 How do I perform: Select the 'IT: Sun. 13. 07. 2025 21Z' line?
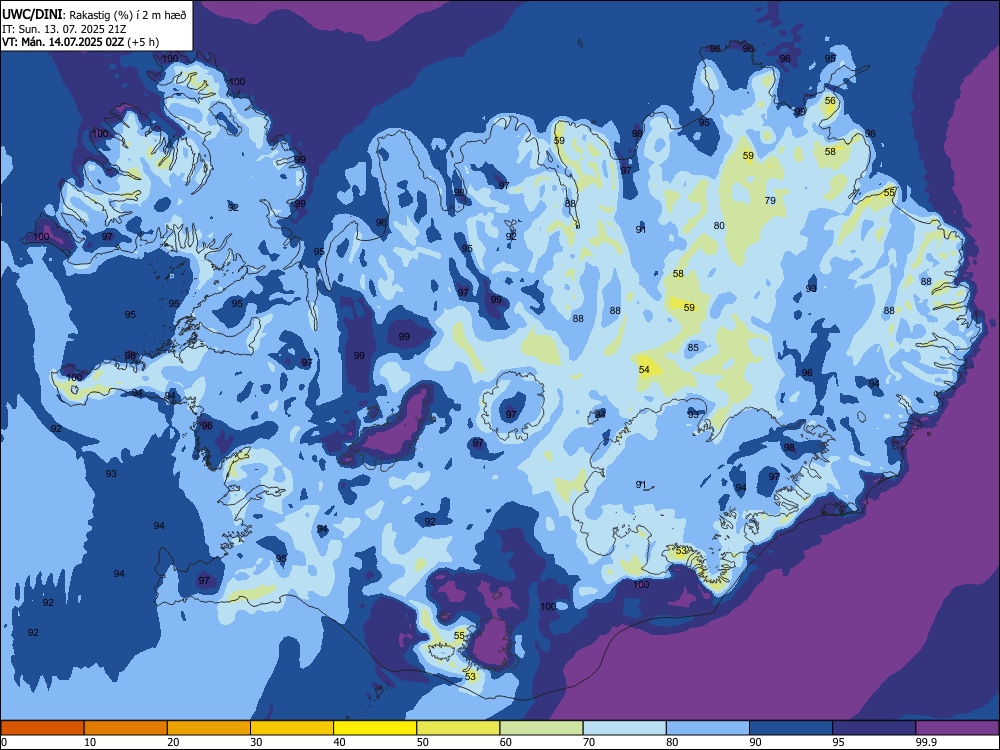(x=64, y=29)
